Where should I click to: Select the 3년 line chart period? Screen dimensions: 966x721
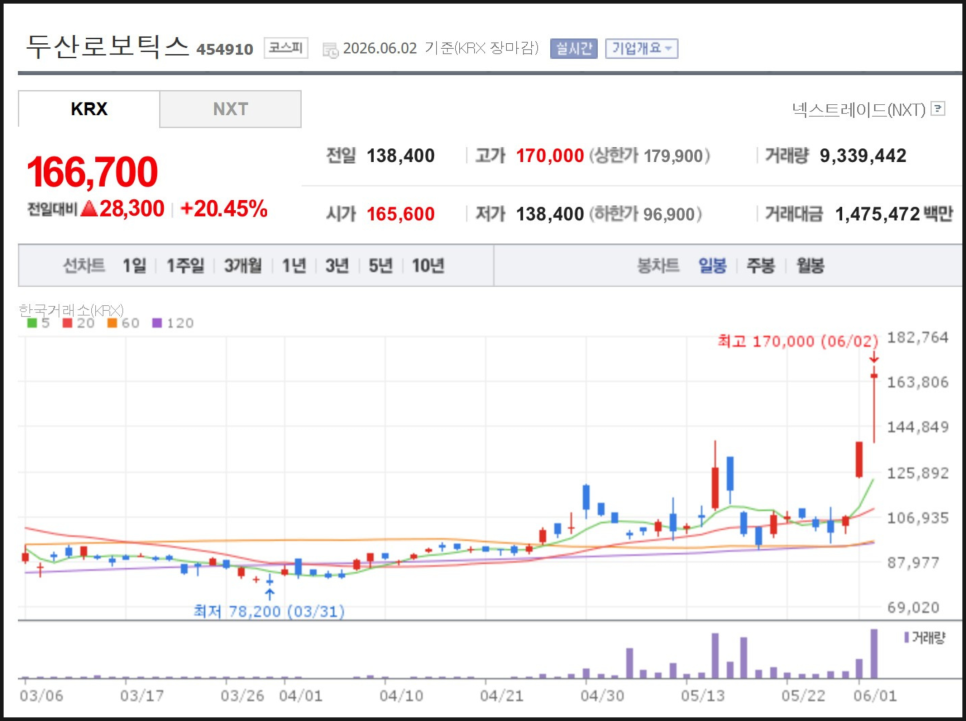pyautogui.click(x=337, y=266)
